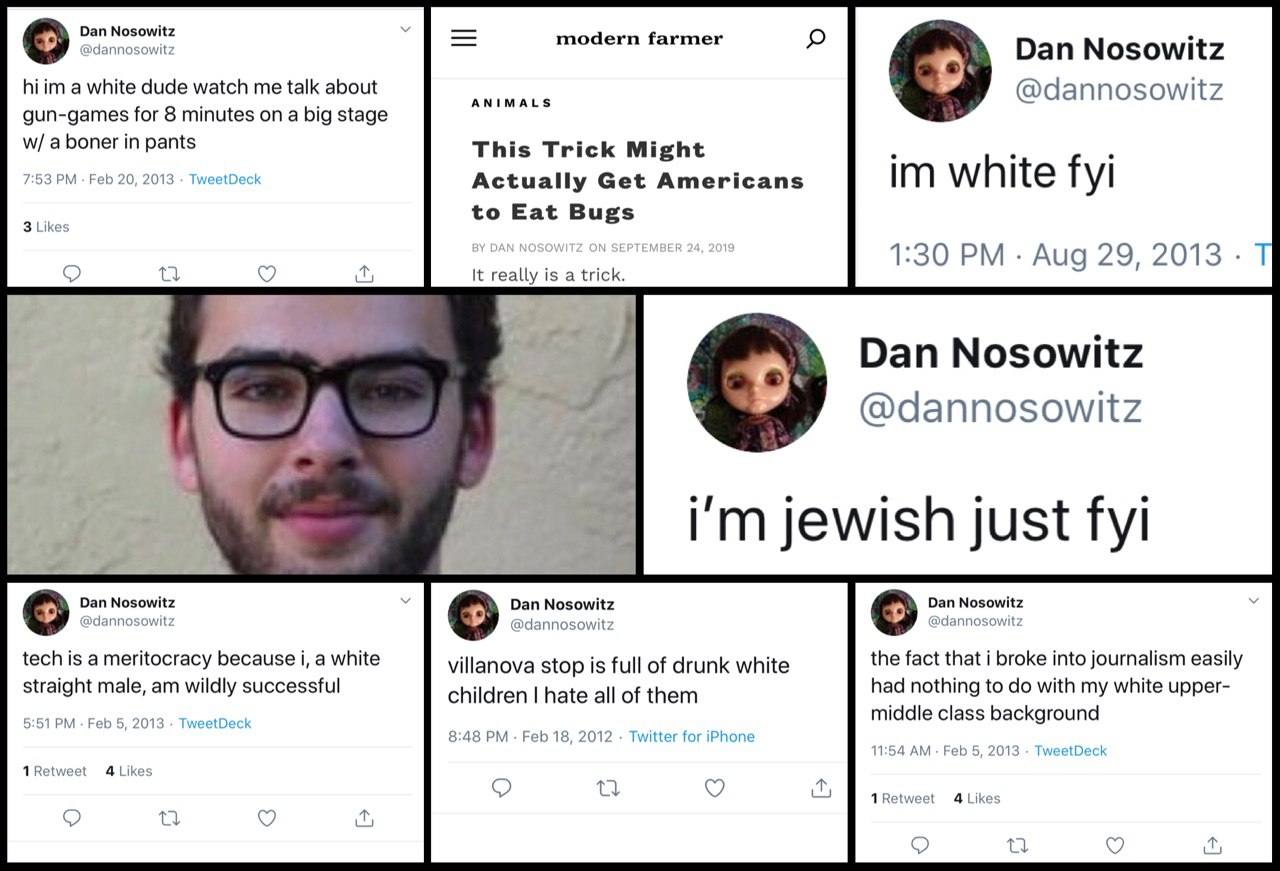
Task: Reply to the tech meritocracy tweet
Action: click(x=72, y=817)
